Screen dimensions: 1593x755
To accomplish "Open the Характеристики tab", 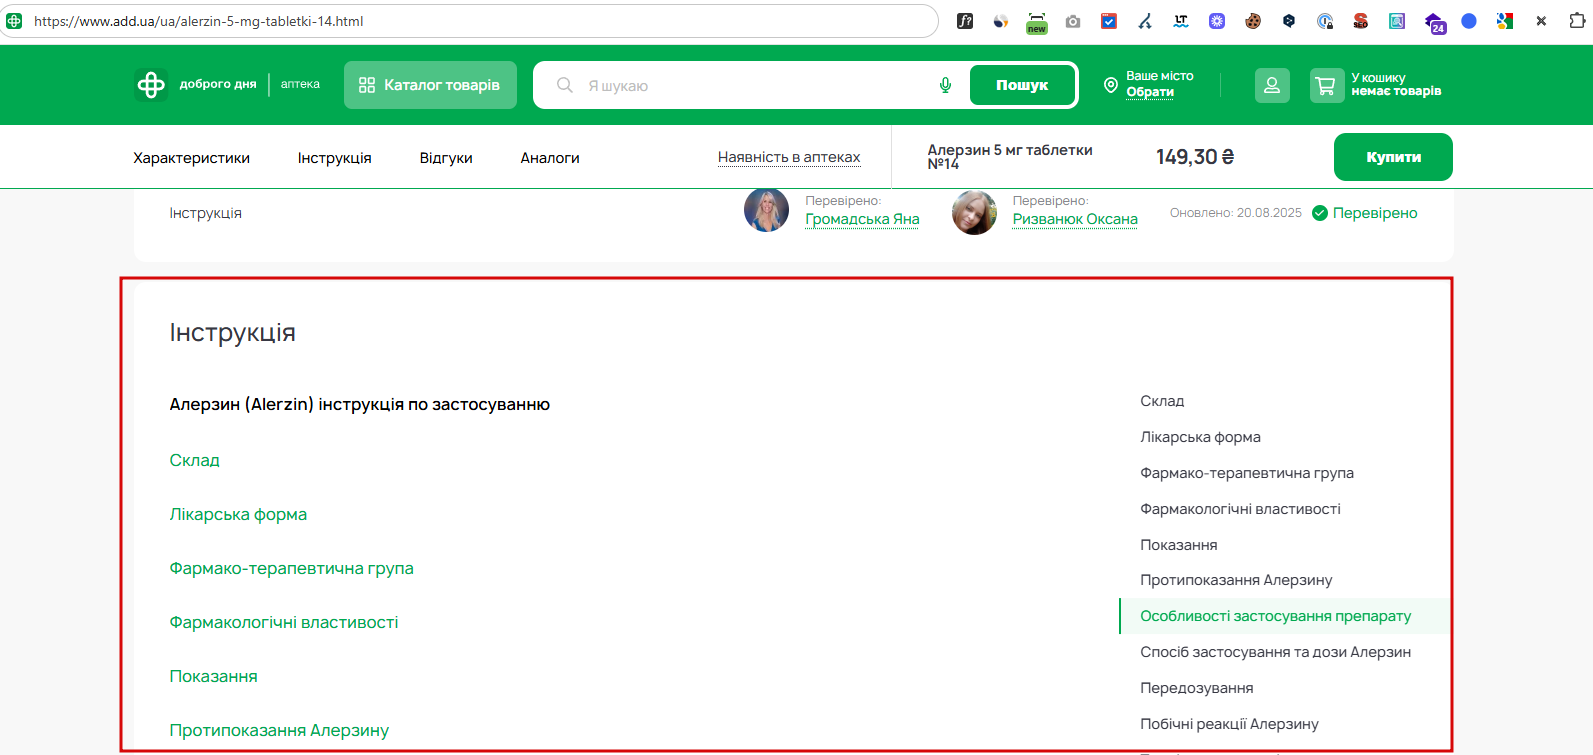I will [192, 158].
